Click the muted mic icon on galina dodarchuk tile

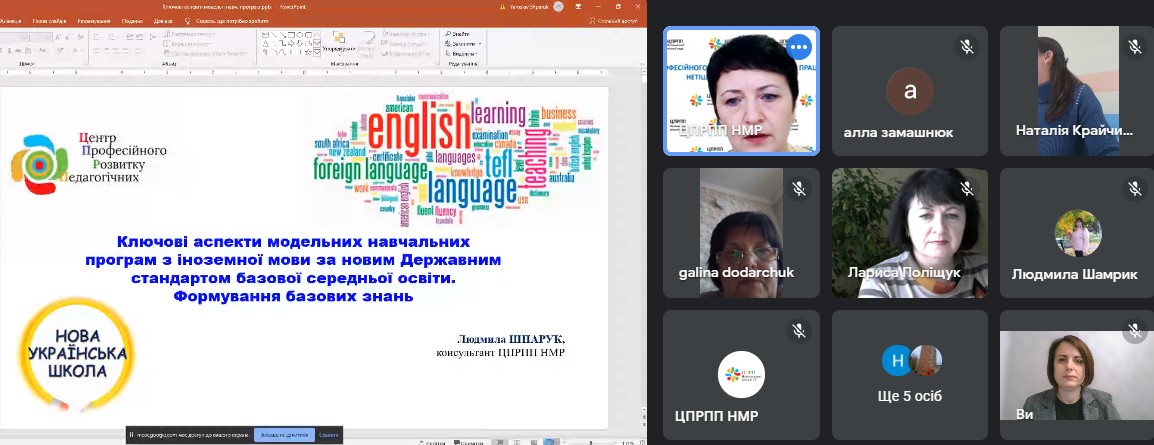798,188
